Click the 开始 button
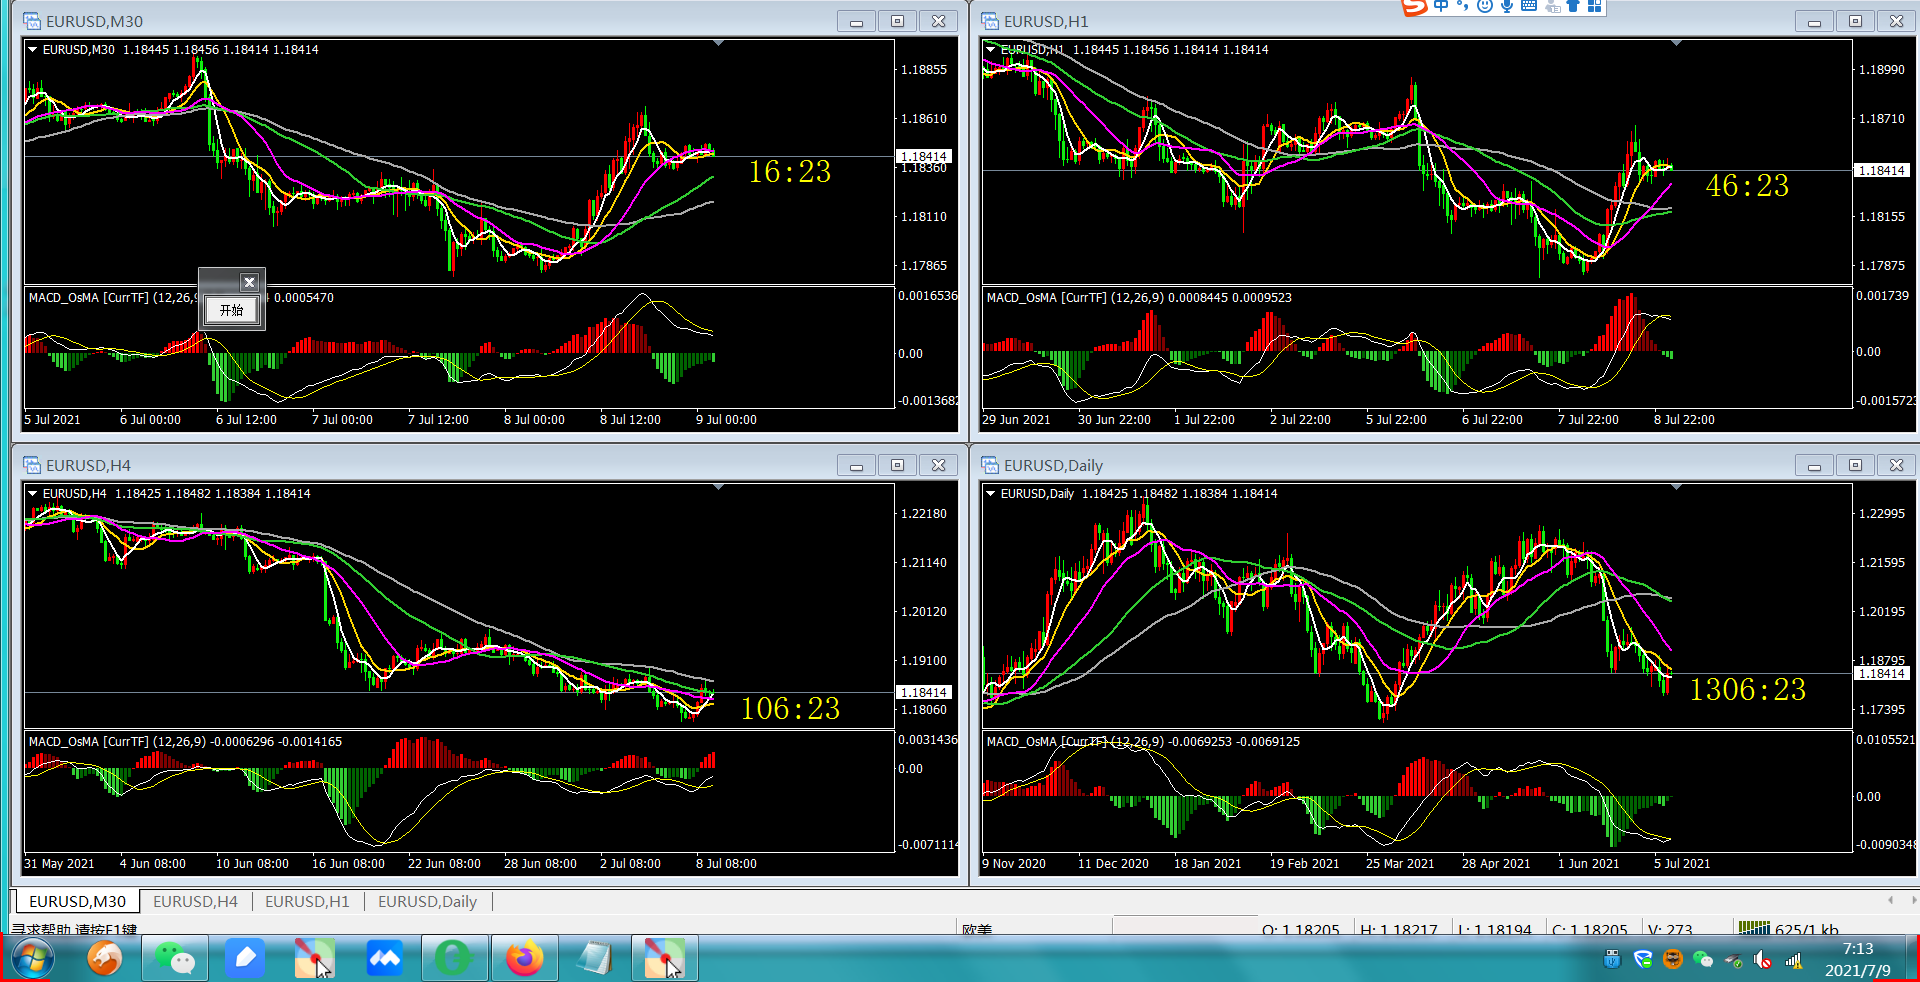Image resolution: width=1920 pixels, height=982 pixels. coord(232,310)
